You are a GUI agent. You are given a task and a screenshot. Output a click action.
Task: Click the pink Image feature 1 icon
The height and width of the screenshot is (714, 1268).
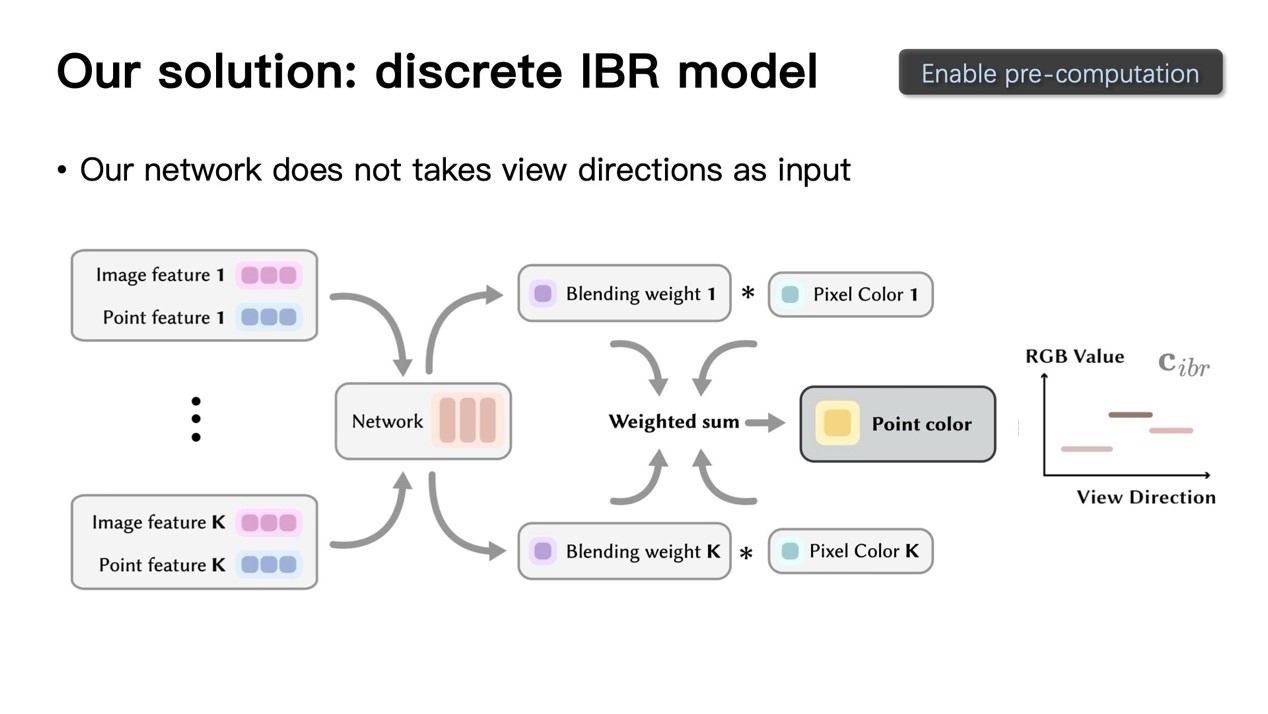pyautogui.click(x=268, y=275)
